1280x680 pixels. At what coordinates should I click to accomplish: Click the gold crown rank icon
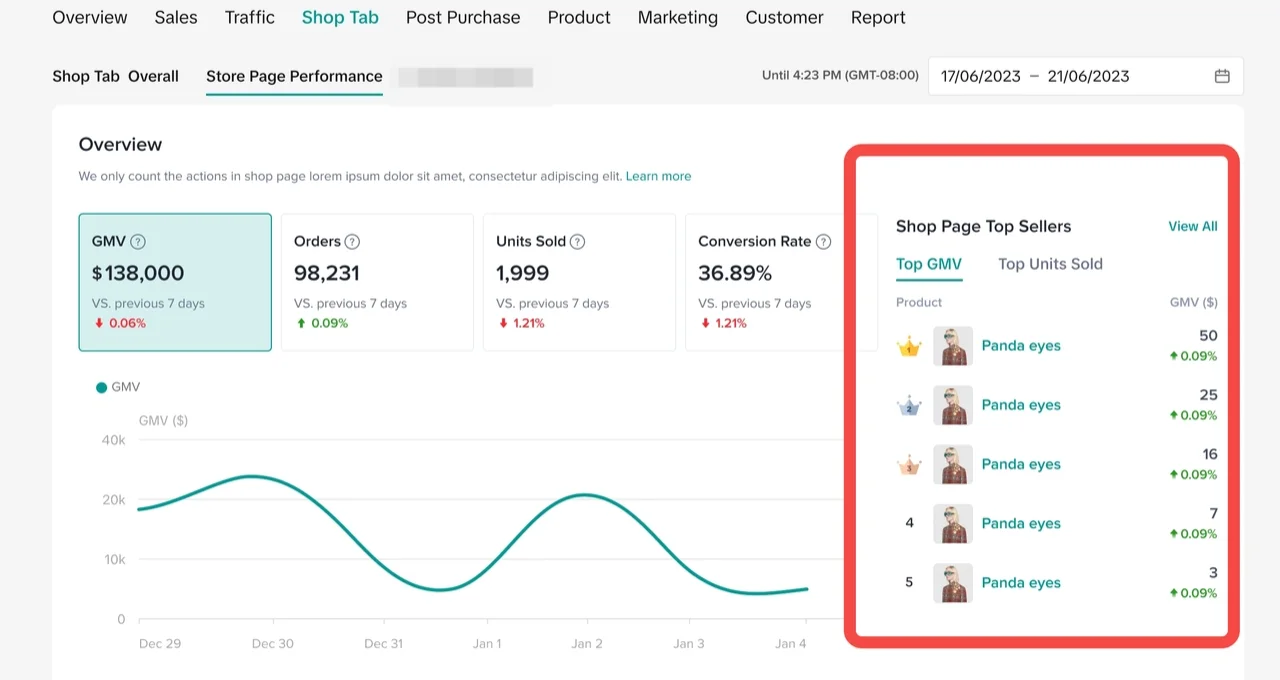pos(909,347)
